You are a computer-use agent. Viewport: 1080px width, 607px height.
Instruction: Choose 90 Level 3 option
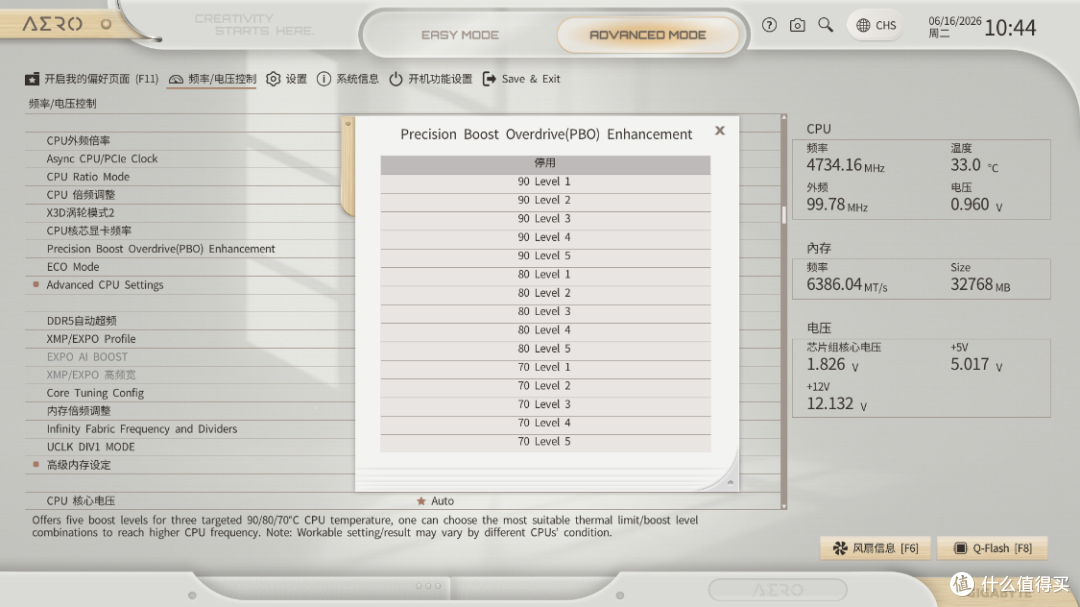pos(545,219)
